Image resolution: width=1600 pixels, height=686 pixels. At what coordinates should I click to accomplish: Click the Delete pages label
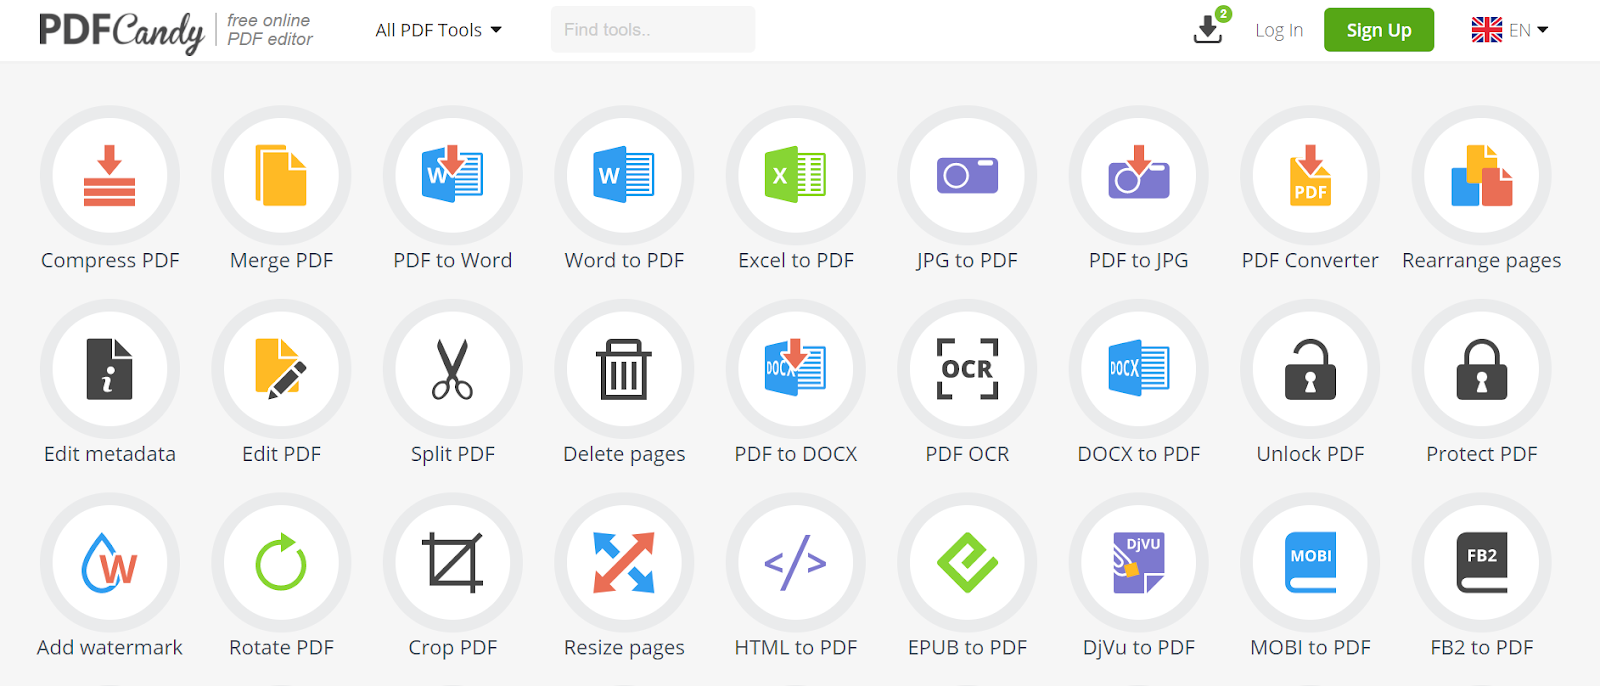624,454
